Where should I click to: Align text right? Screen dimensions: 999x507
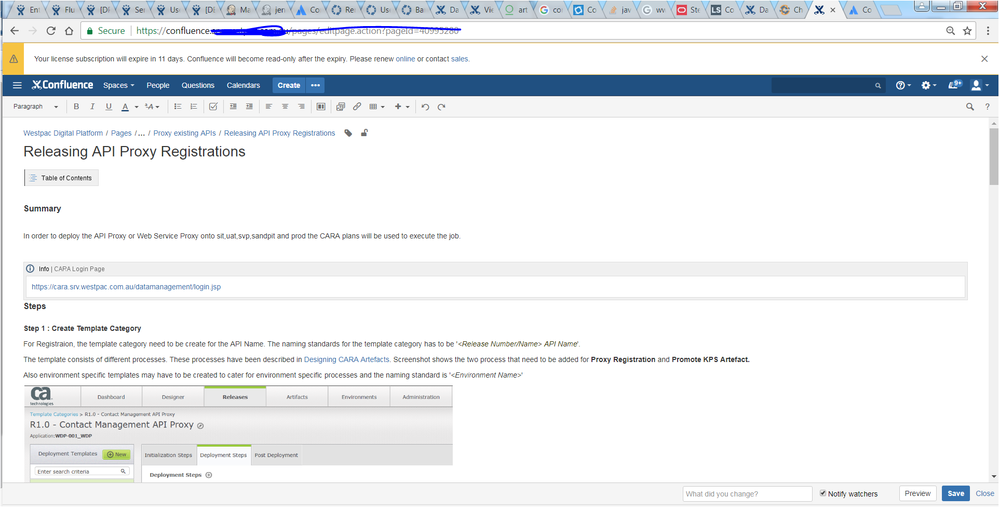tap(301, 107)
